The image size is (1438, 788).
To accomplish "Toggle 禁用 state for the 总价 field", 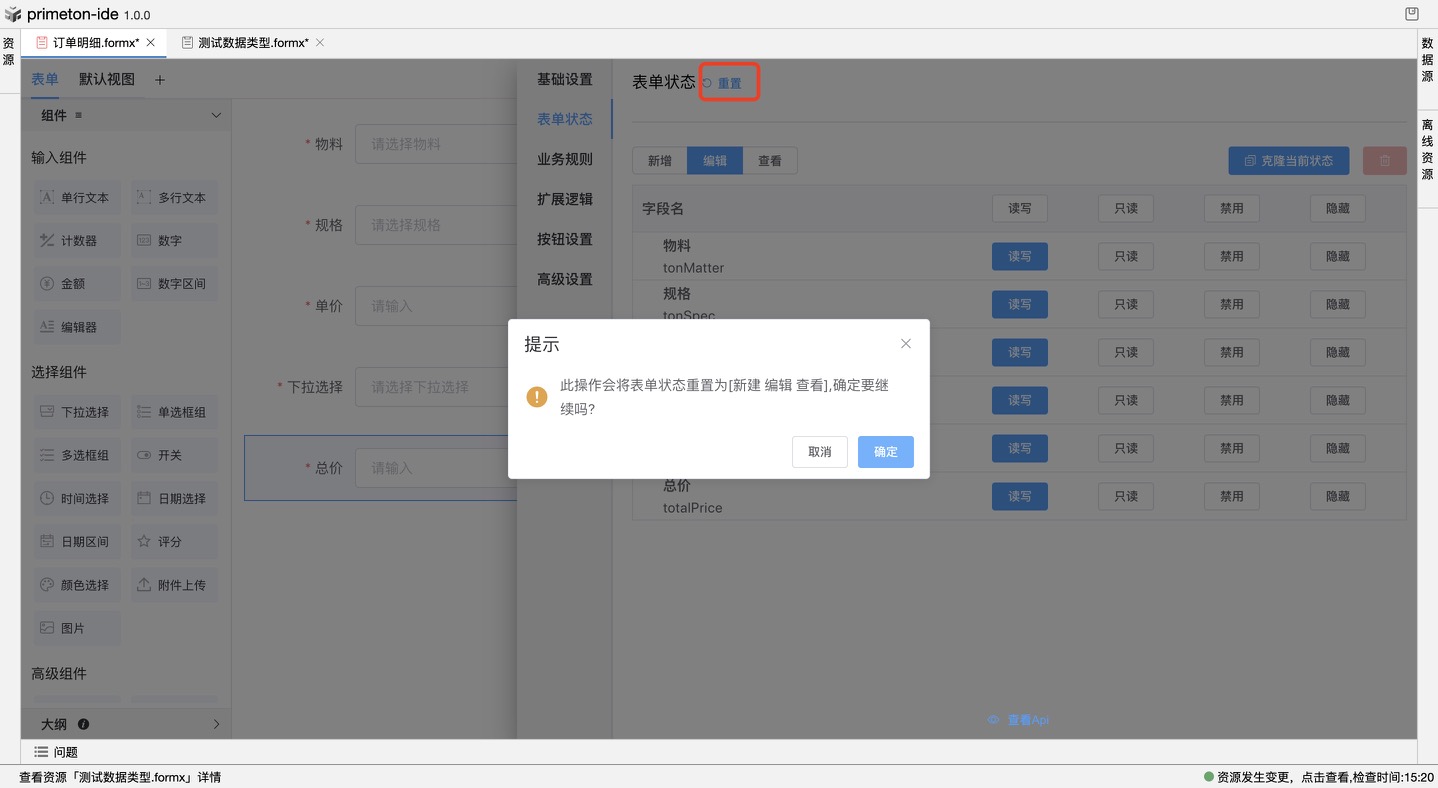I will tap(1231, 496).
